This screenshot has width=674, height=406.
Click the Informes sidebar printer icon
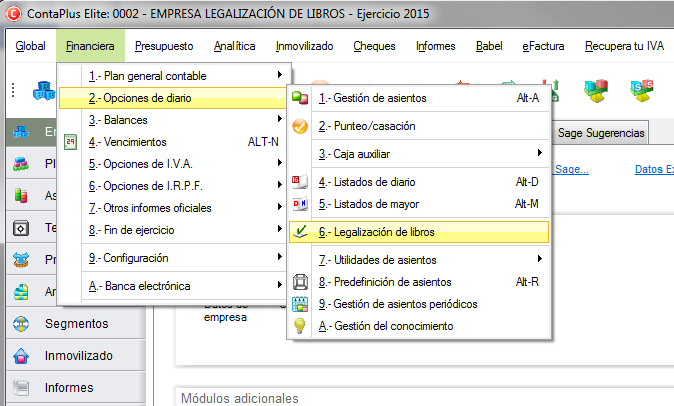(21, 388)
